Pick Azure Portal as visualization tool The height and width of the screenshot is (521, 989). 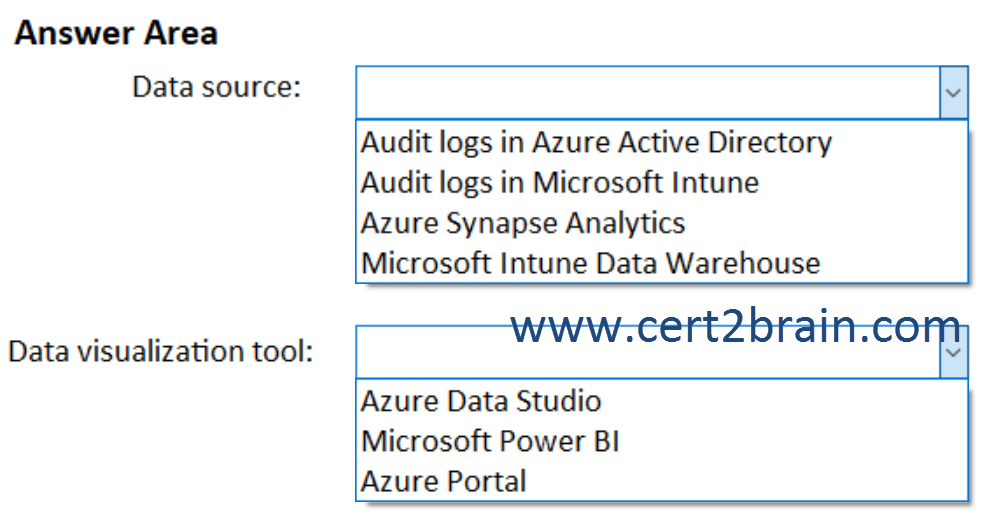click(443, 481)
